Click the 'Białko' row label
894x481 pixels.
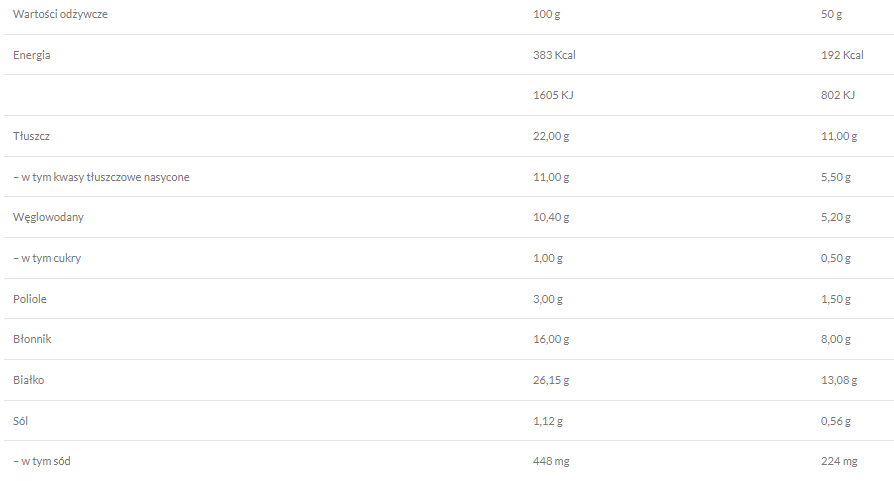28,380
